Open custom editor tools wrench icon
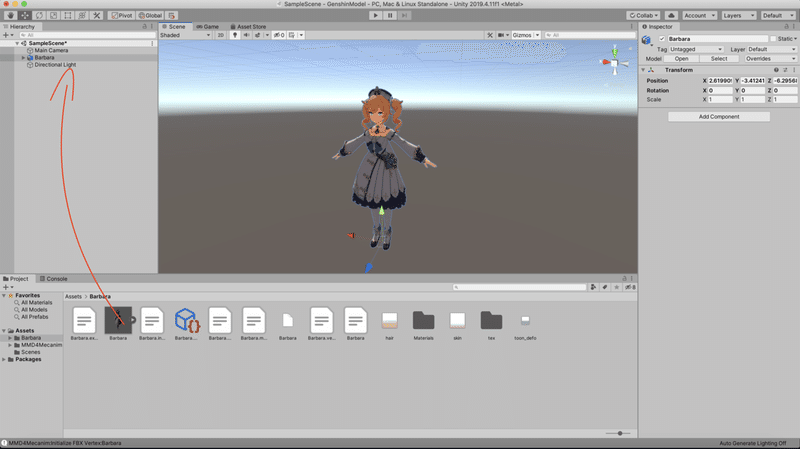 point(96,15)
